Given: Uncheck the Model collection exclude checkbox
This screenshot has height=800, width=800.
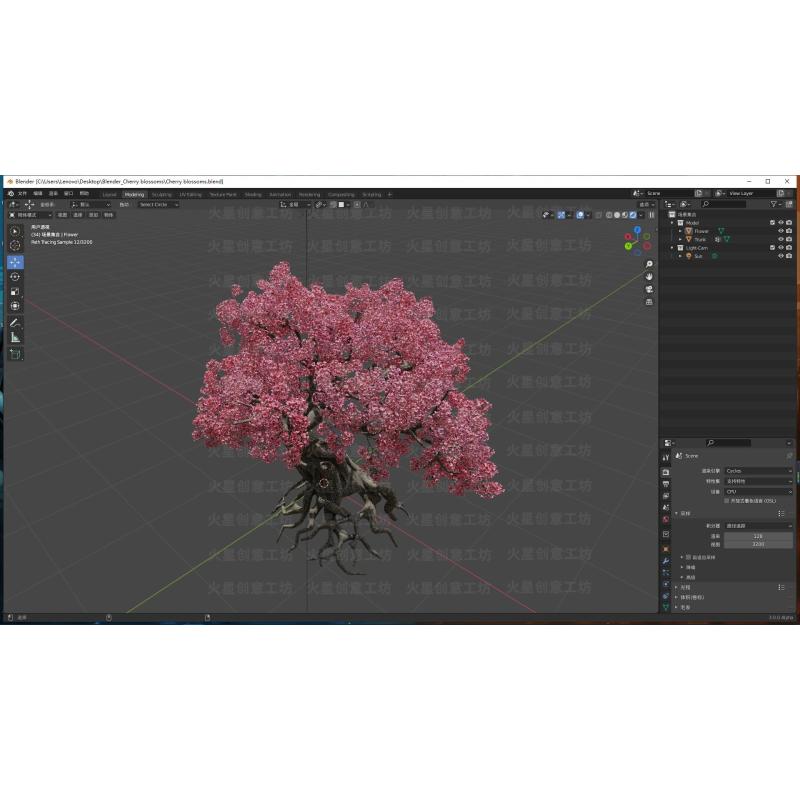Looking at the screenshot, I should pos(772,223).
